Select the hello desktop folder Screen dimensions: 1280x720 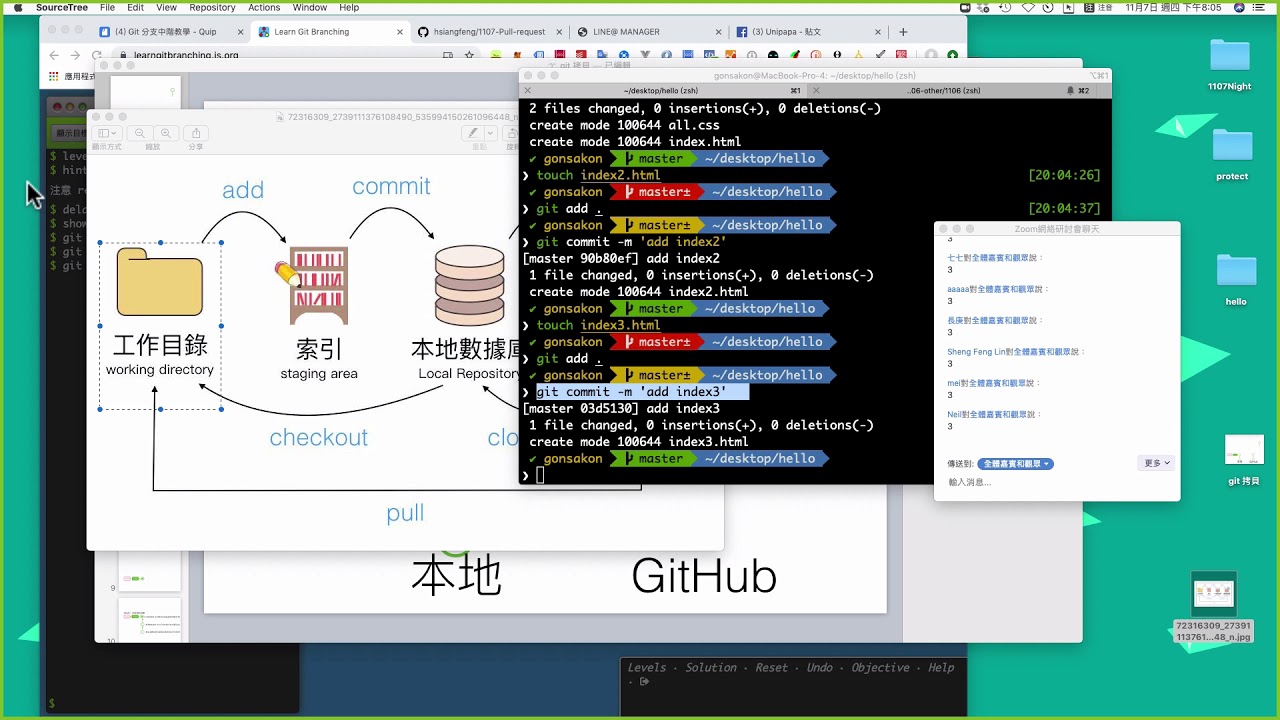tap(1236, 280)
